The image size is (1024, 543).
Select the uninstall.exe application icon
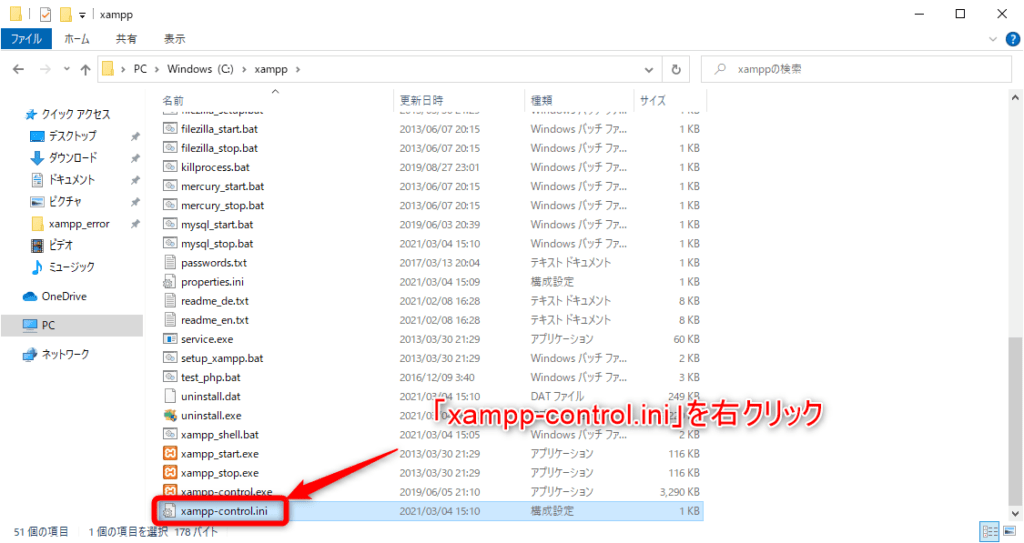click(x=170, y=415)
